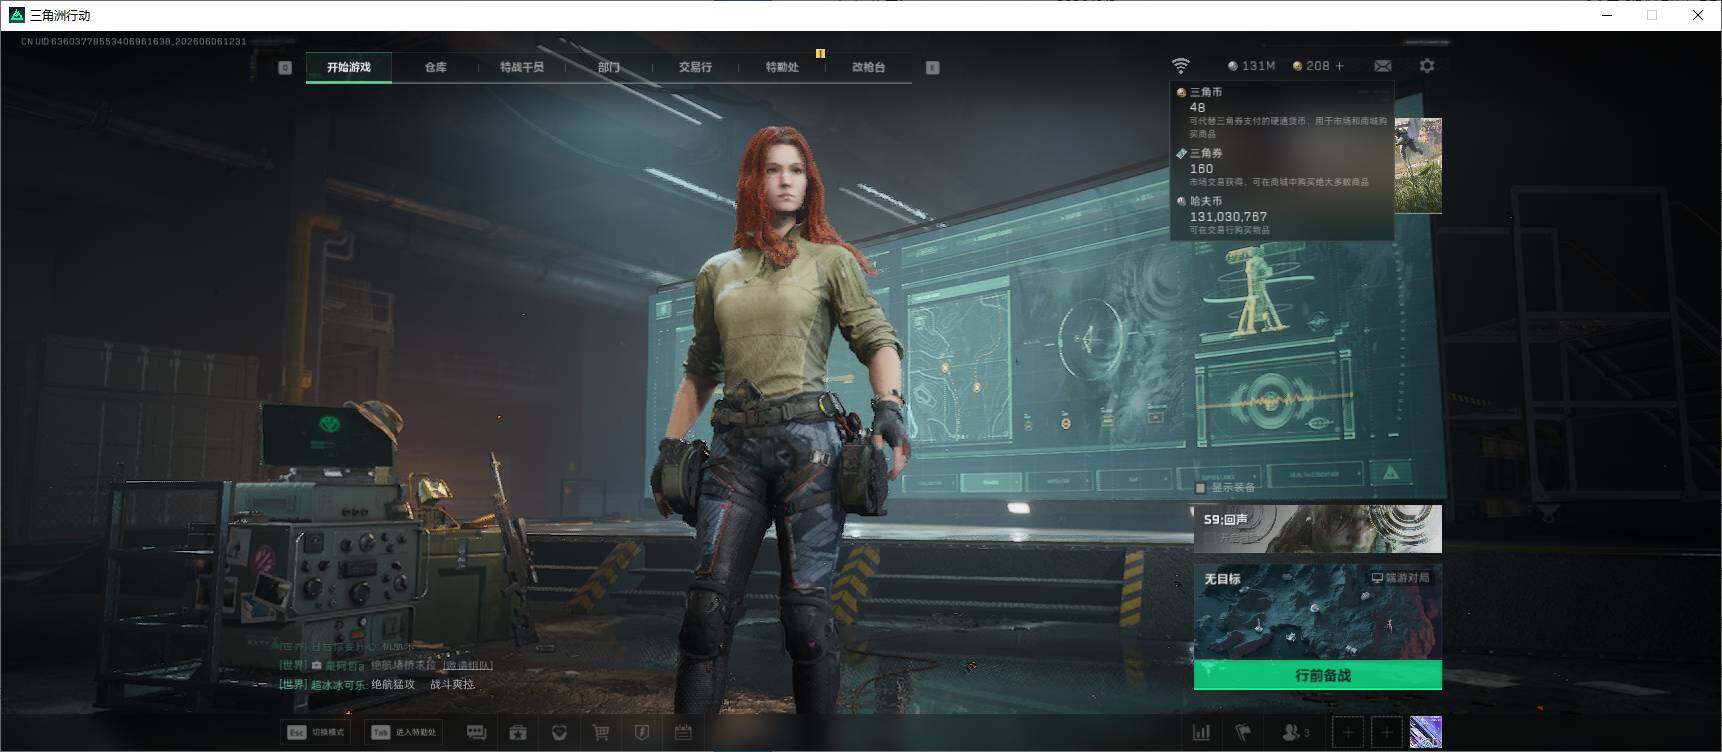The image size is (1722, 752).
Task: Open the heart-in-hands icon
Action: click(559, 733)
